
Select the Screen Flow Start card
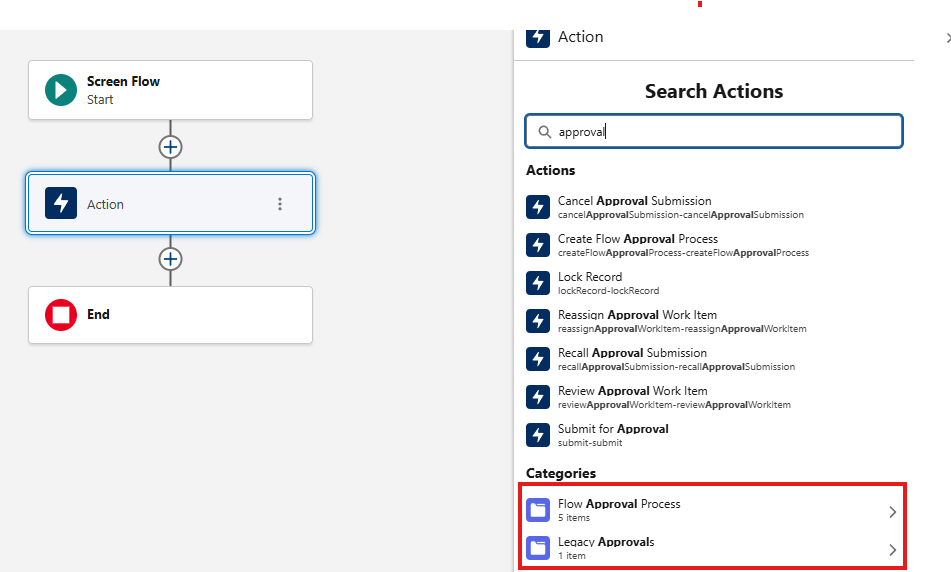(170, 90)
